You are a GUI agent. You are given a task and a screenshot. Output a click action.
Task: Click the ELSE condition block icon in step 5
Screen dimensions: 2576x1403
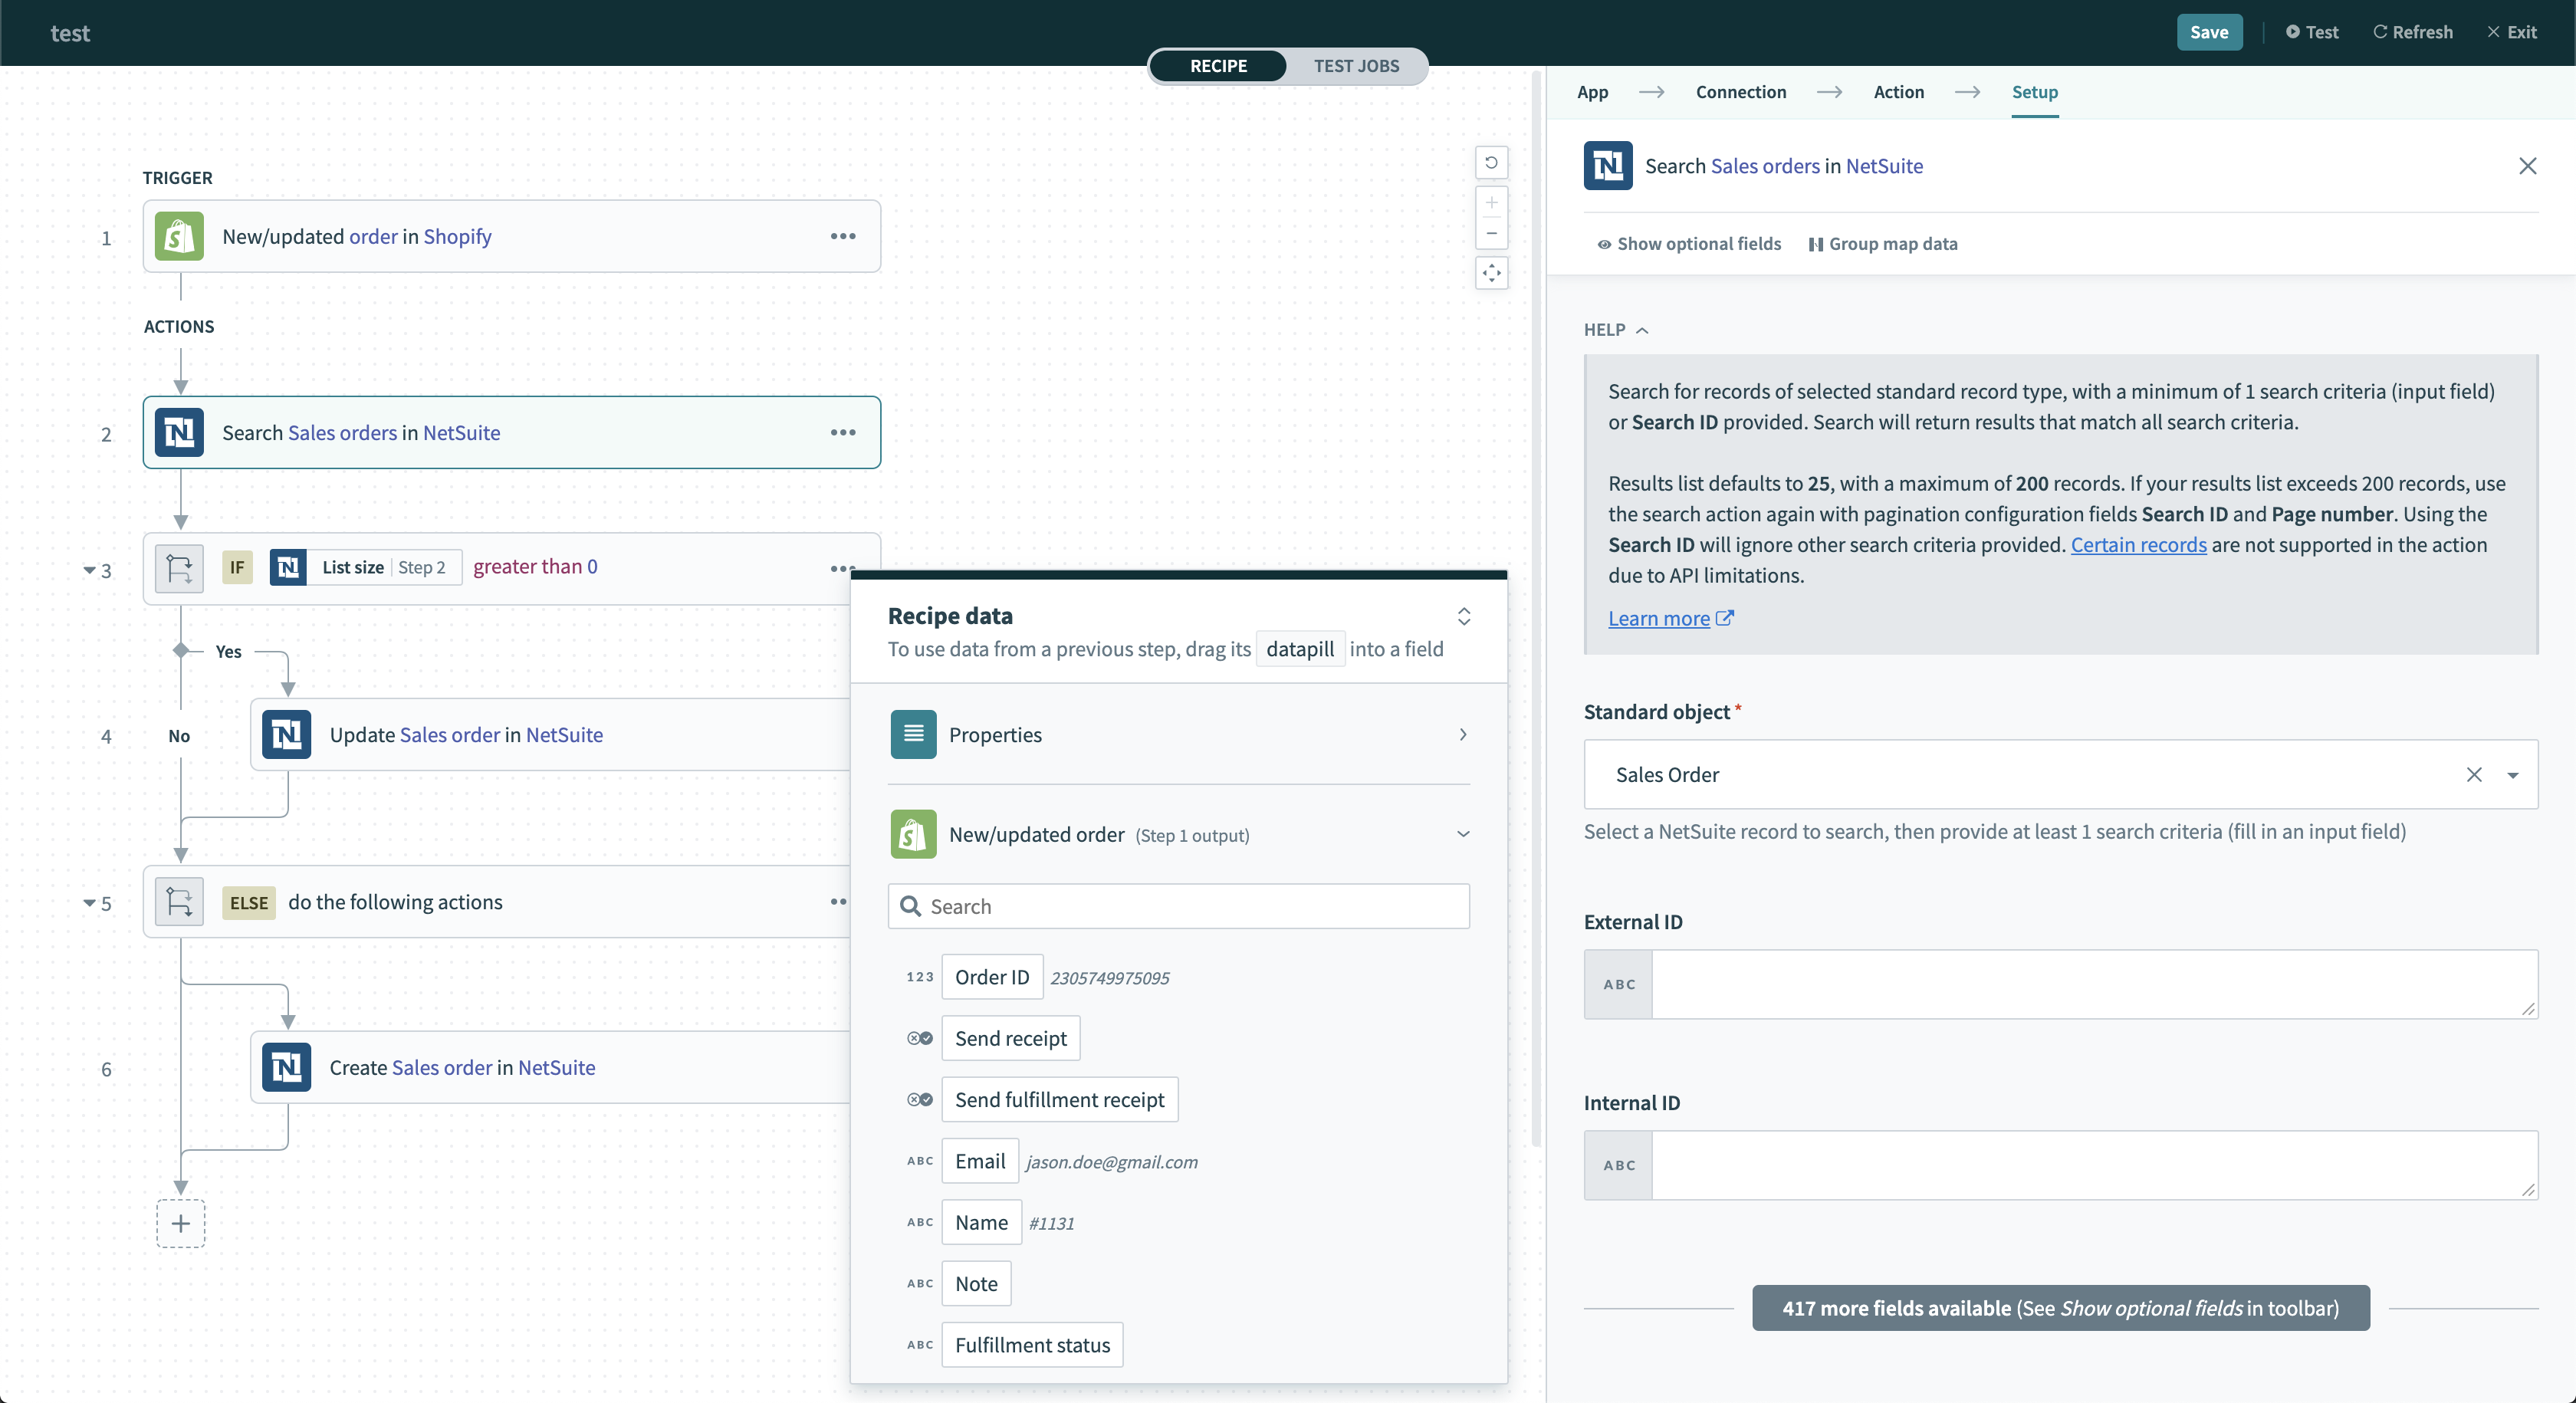pyautogui.click(x=178, y=900)
